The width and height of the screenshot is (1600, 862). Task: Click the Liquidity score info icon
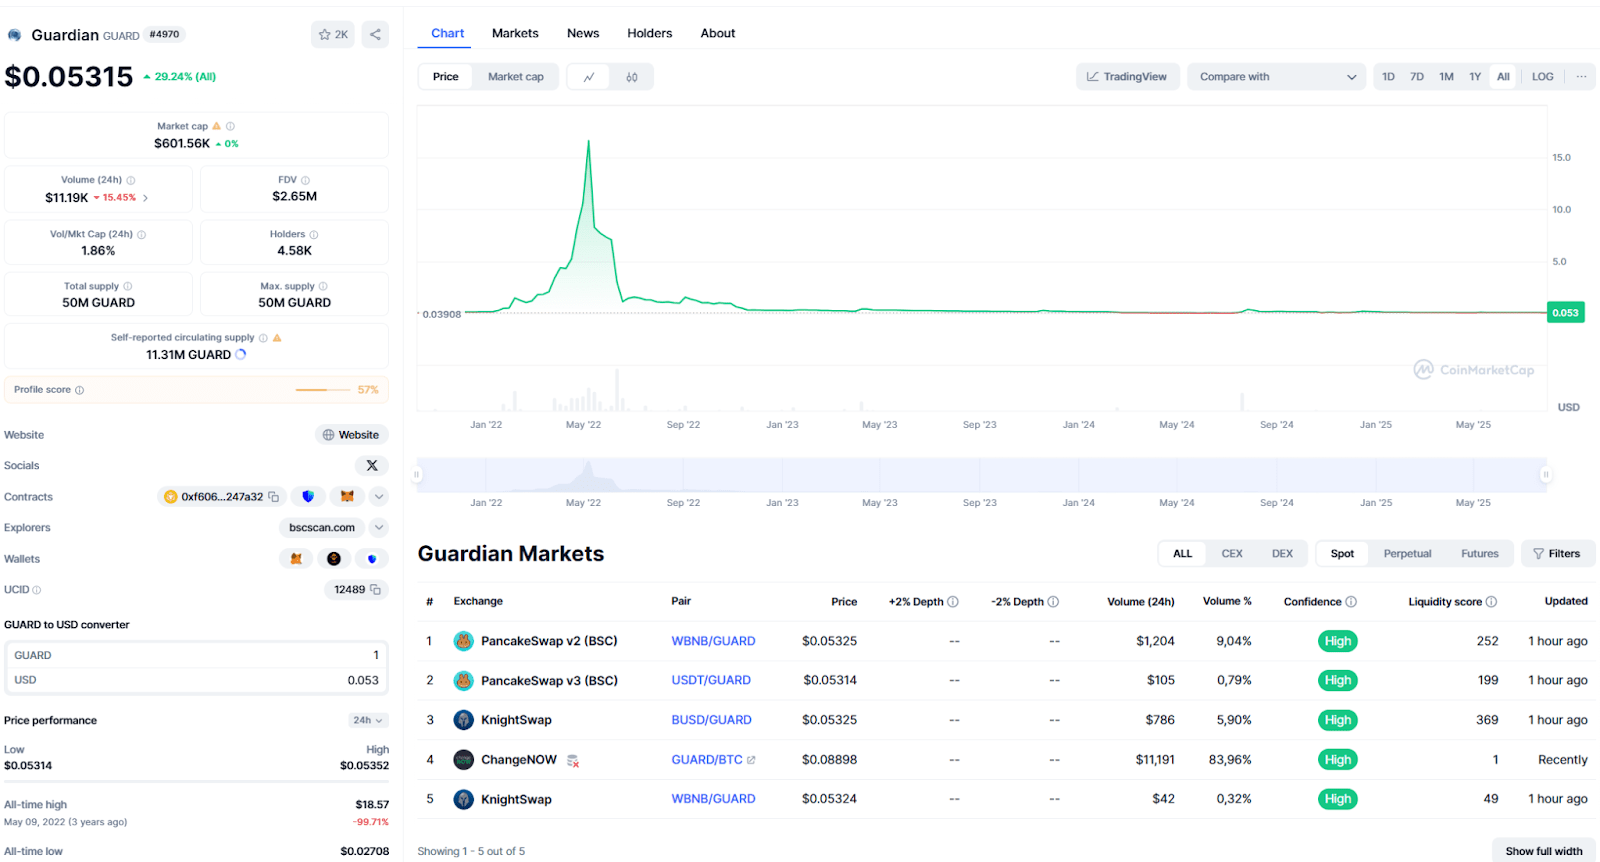click(x=1491, y=602)
